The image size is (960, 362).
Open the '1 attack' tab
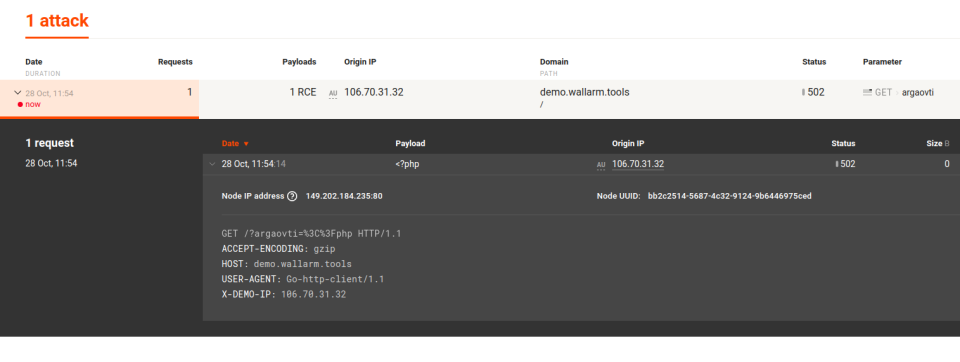click(x=57, y=21)
